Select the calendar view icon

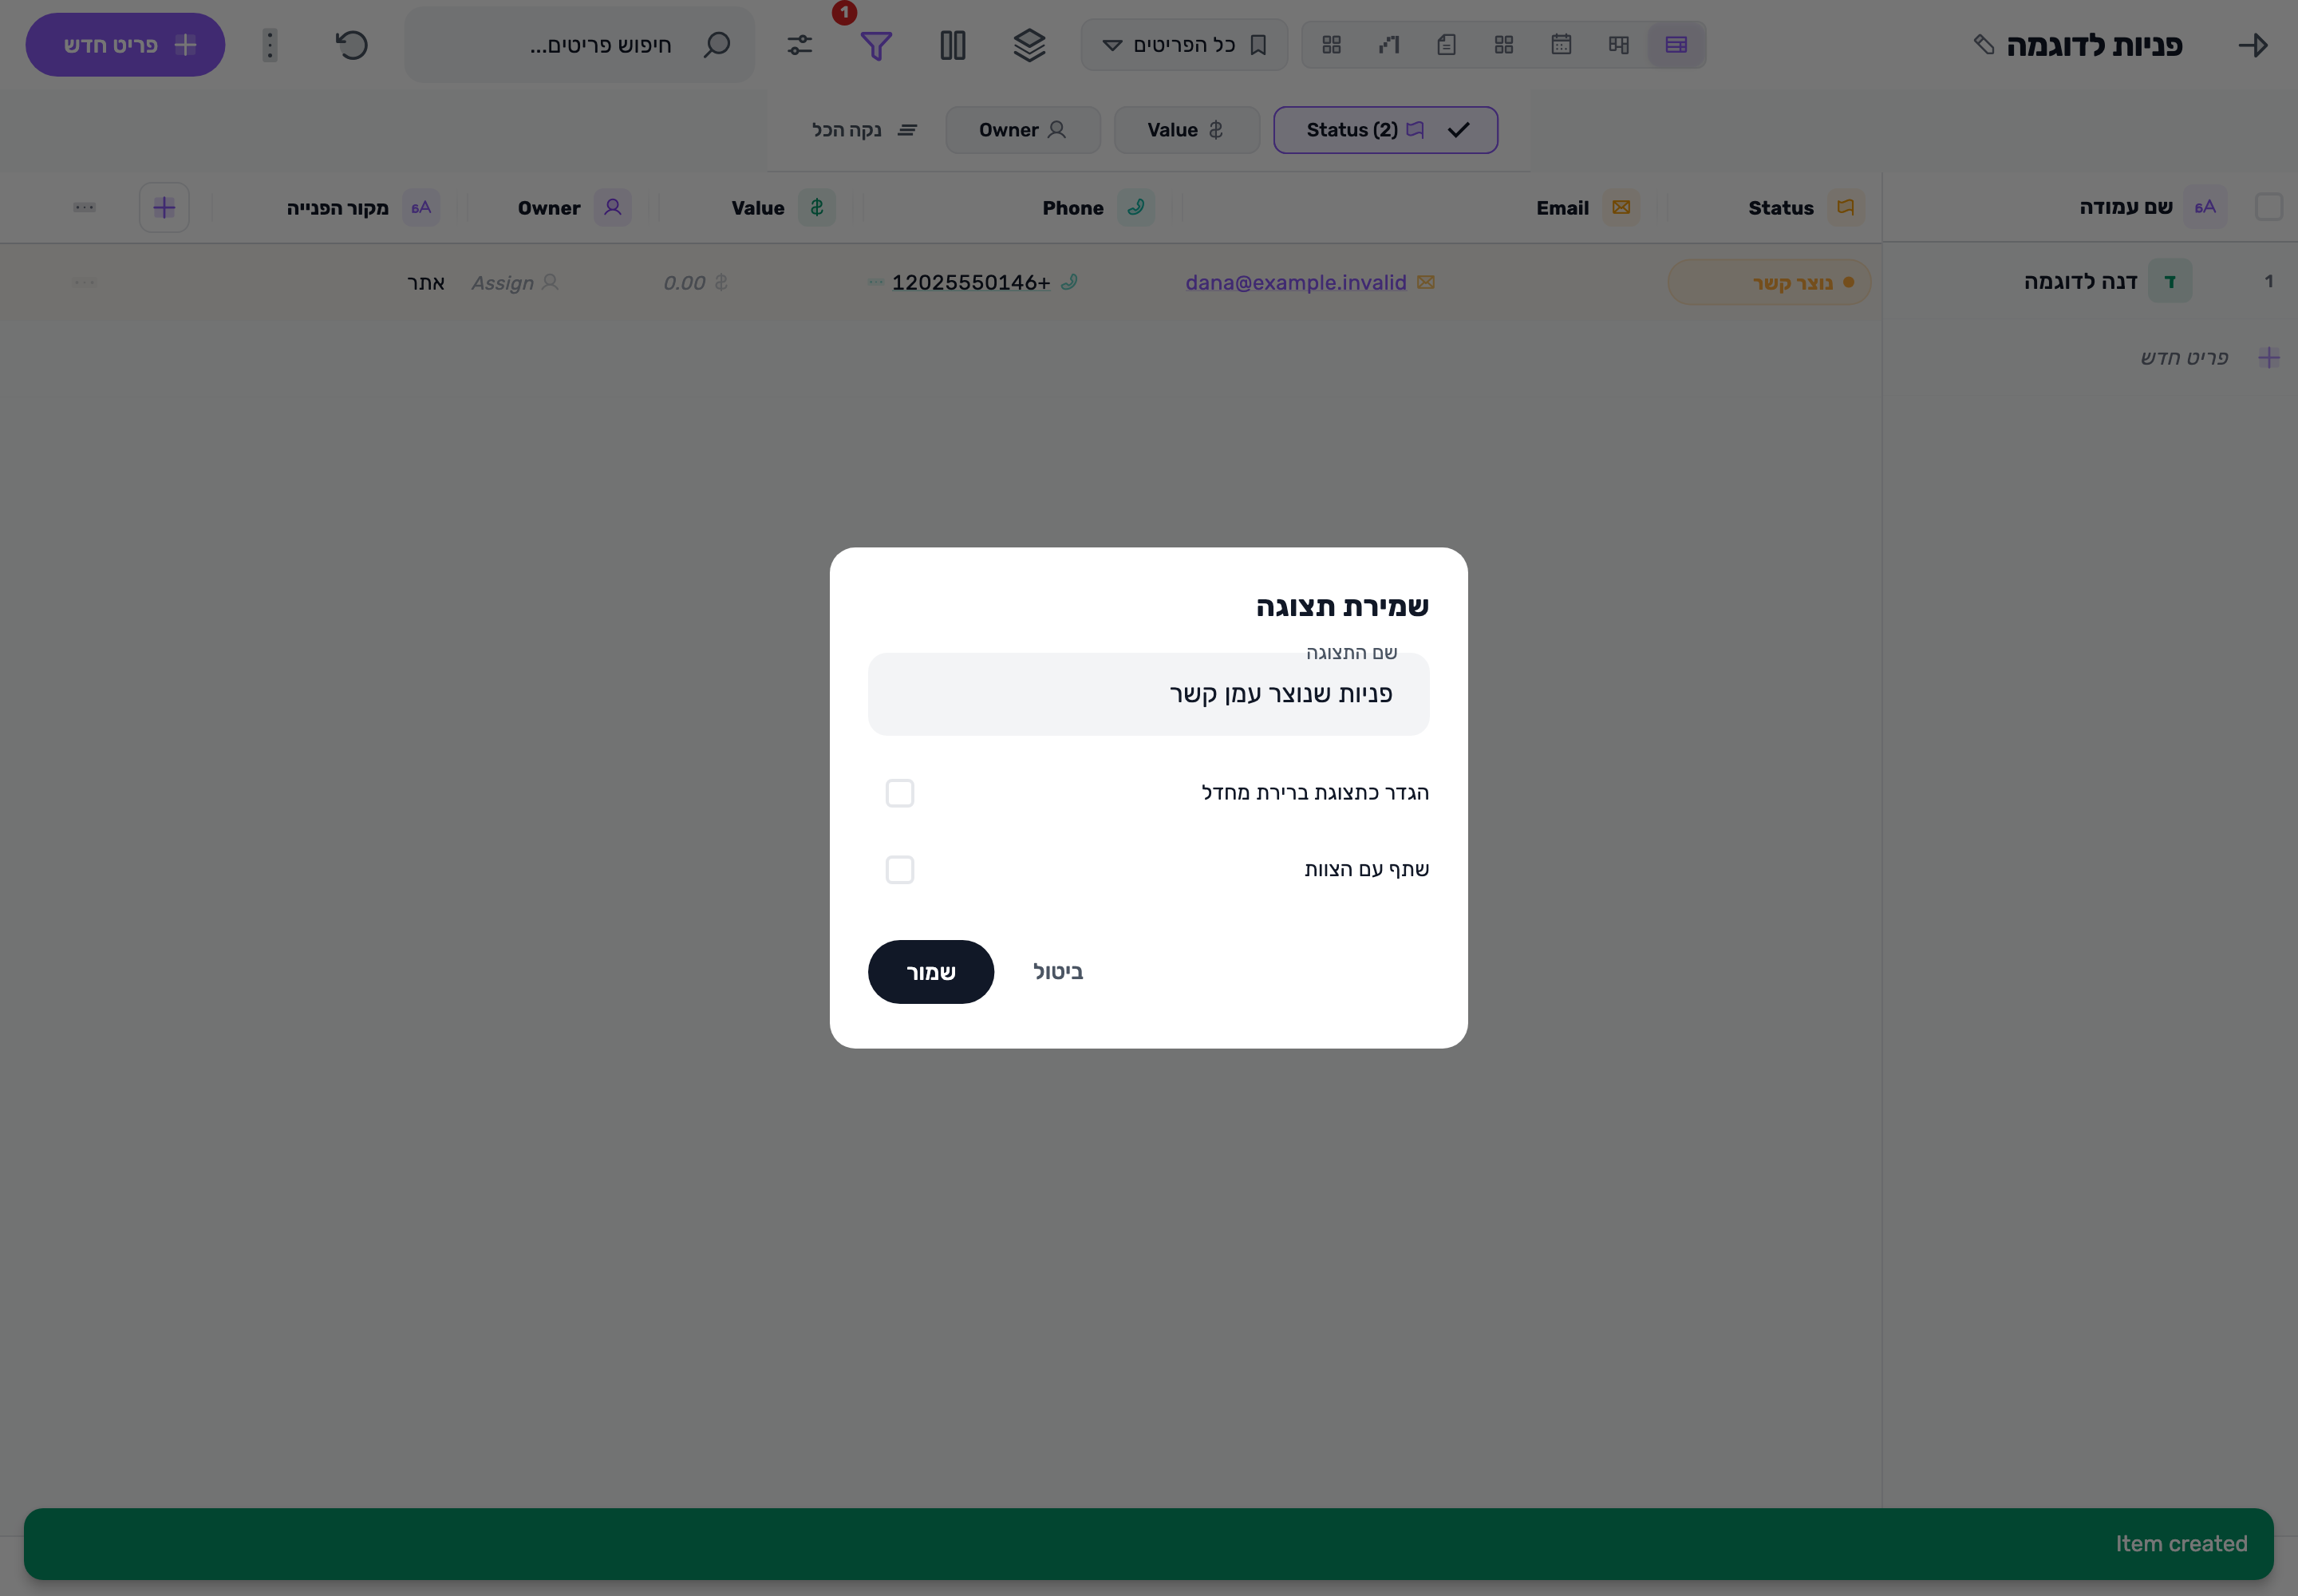tap(1561, 45)
